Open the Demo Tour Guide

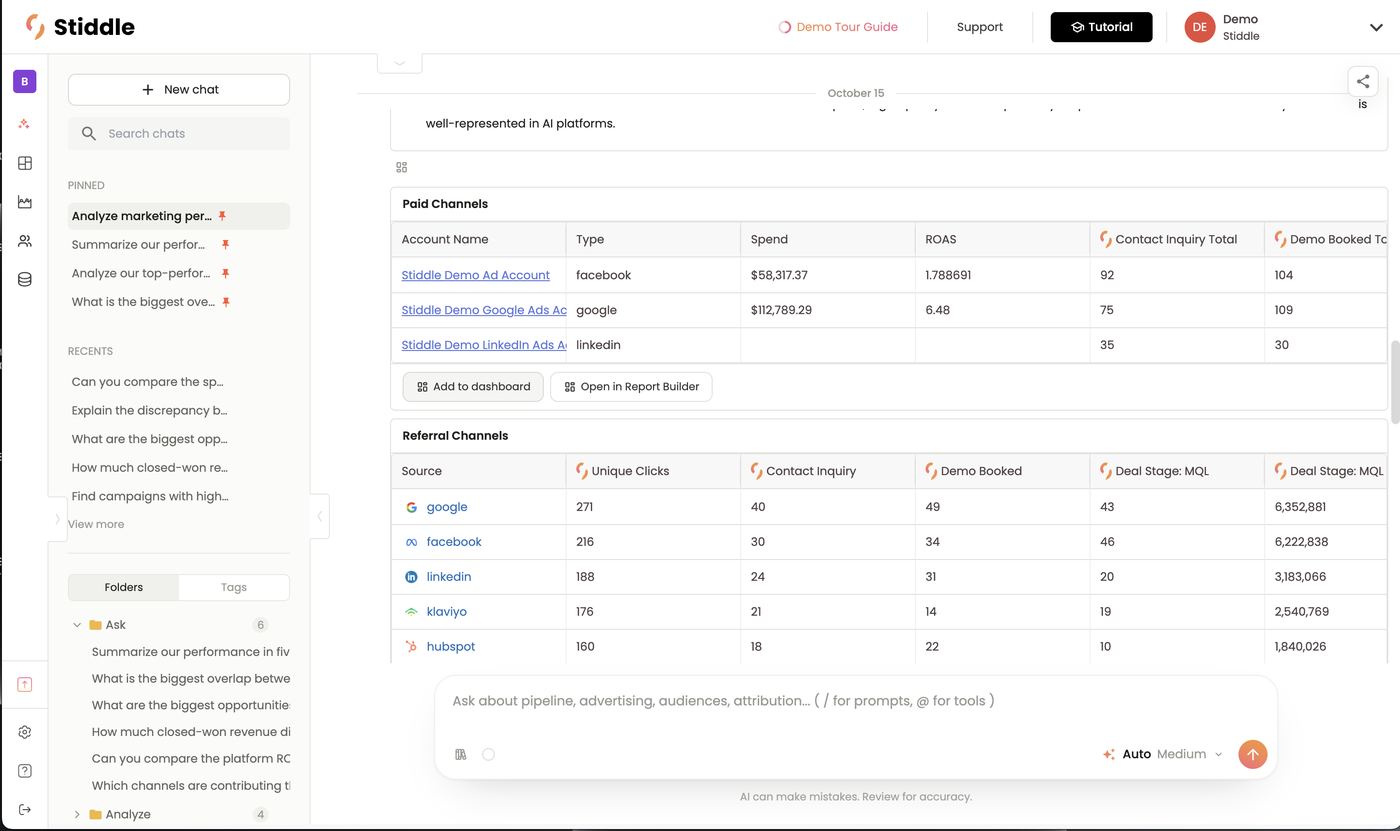[838, 27]
